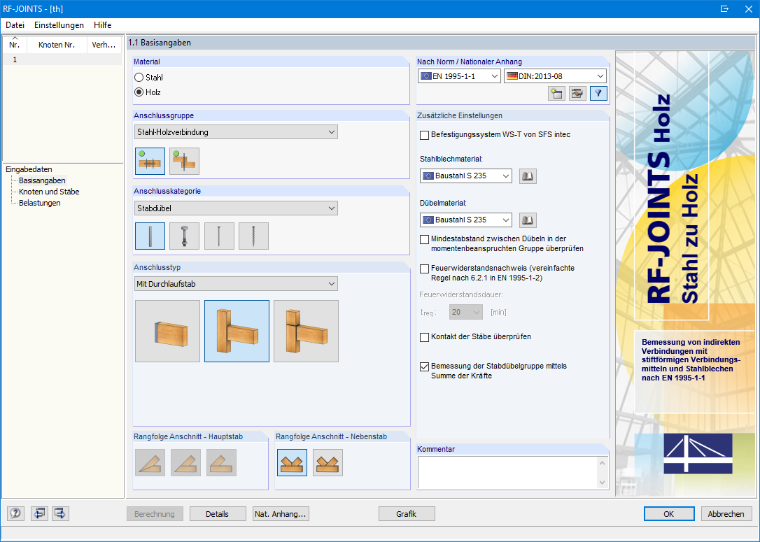Select the Stahl material radio button
760x542 pixels.
(x=139, y=77)
